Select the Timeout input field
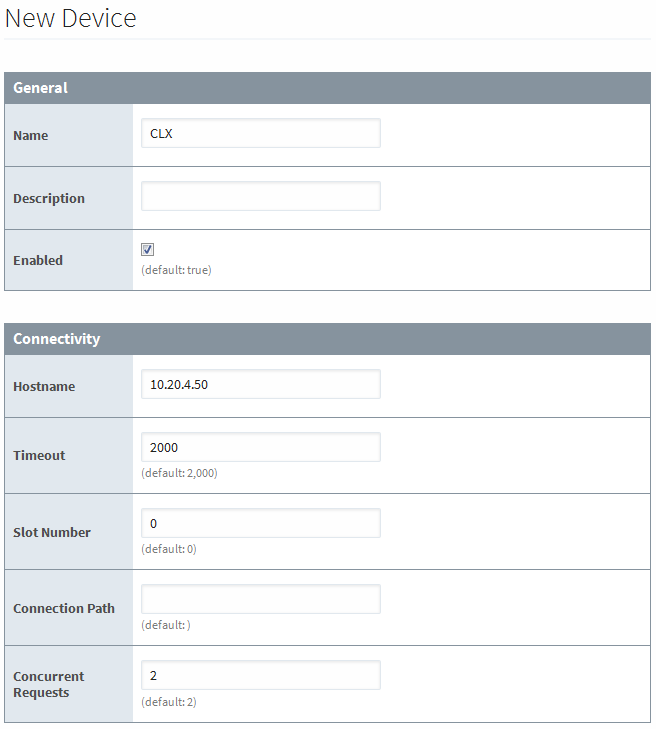This screenshot has height=729, width=656. (x=260, y=447)
